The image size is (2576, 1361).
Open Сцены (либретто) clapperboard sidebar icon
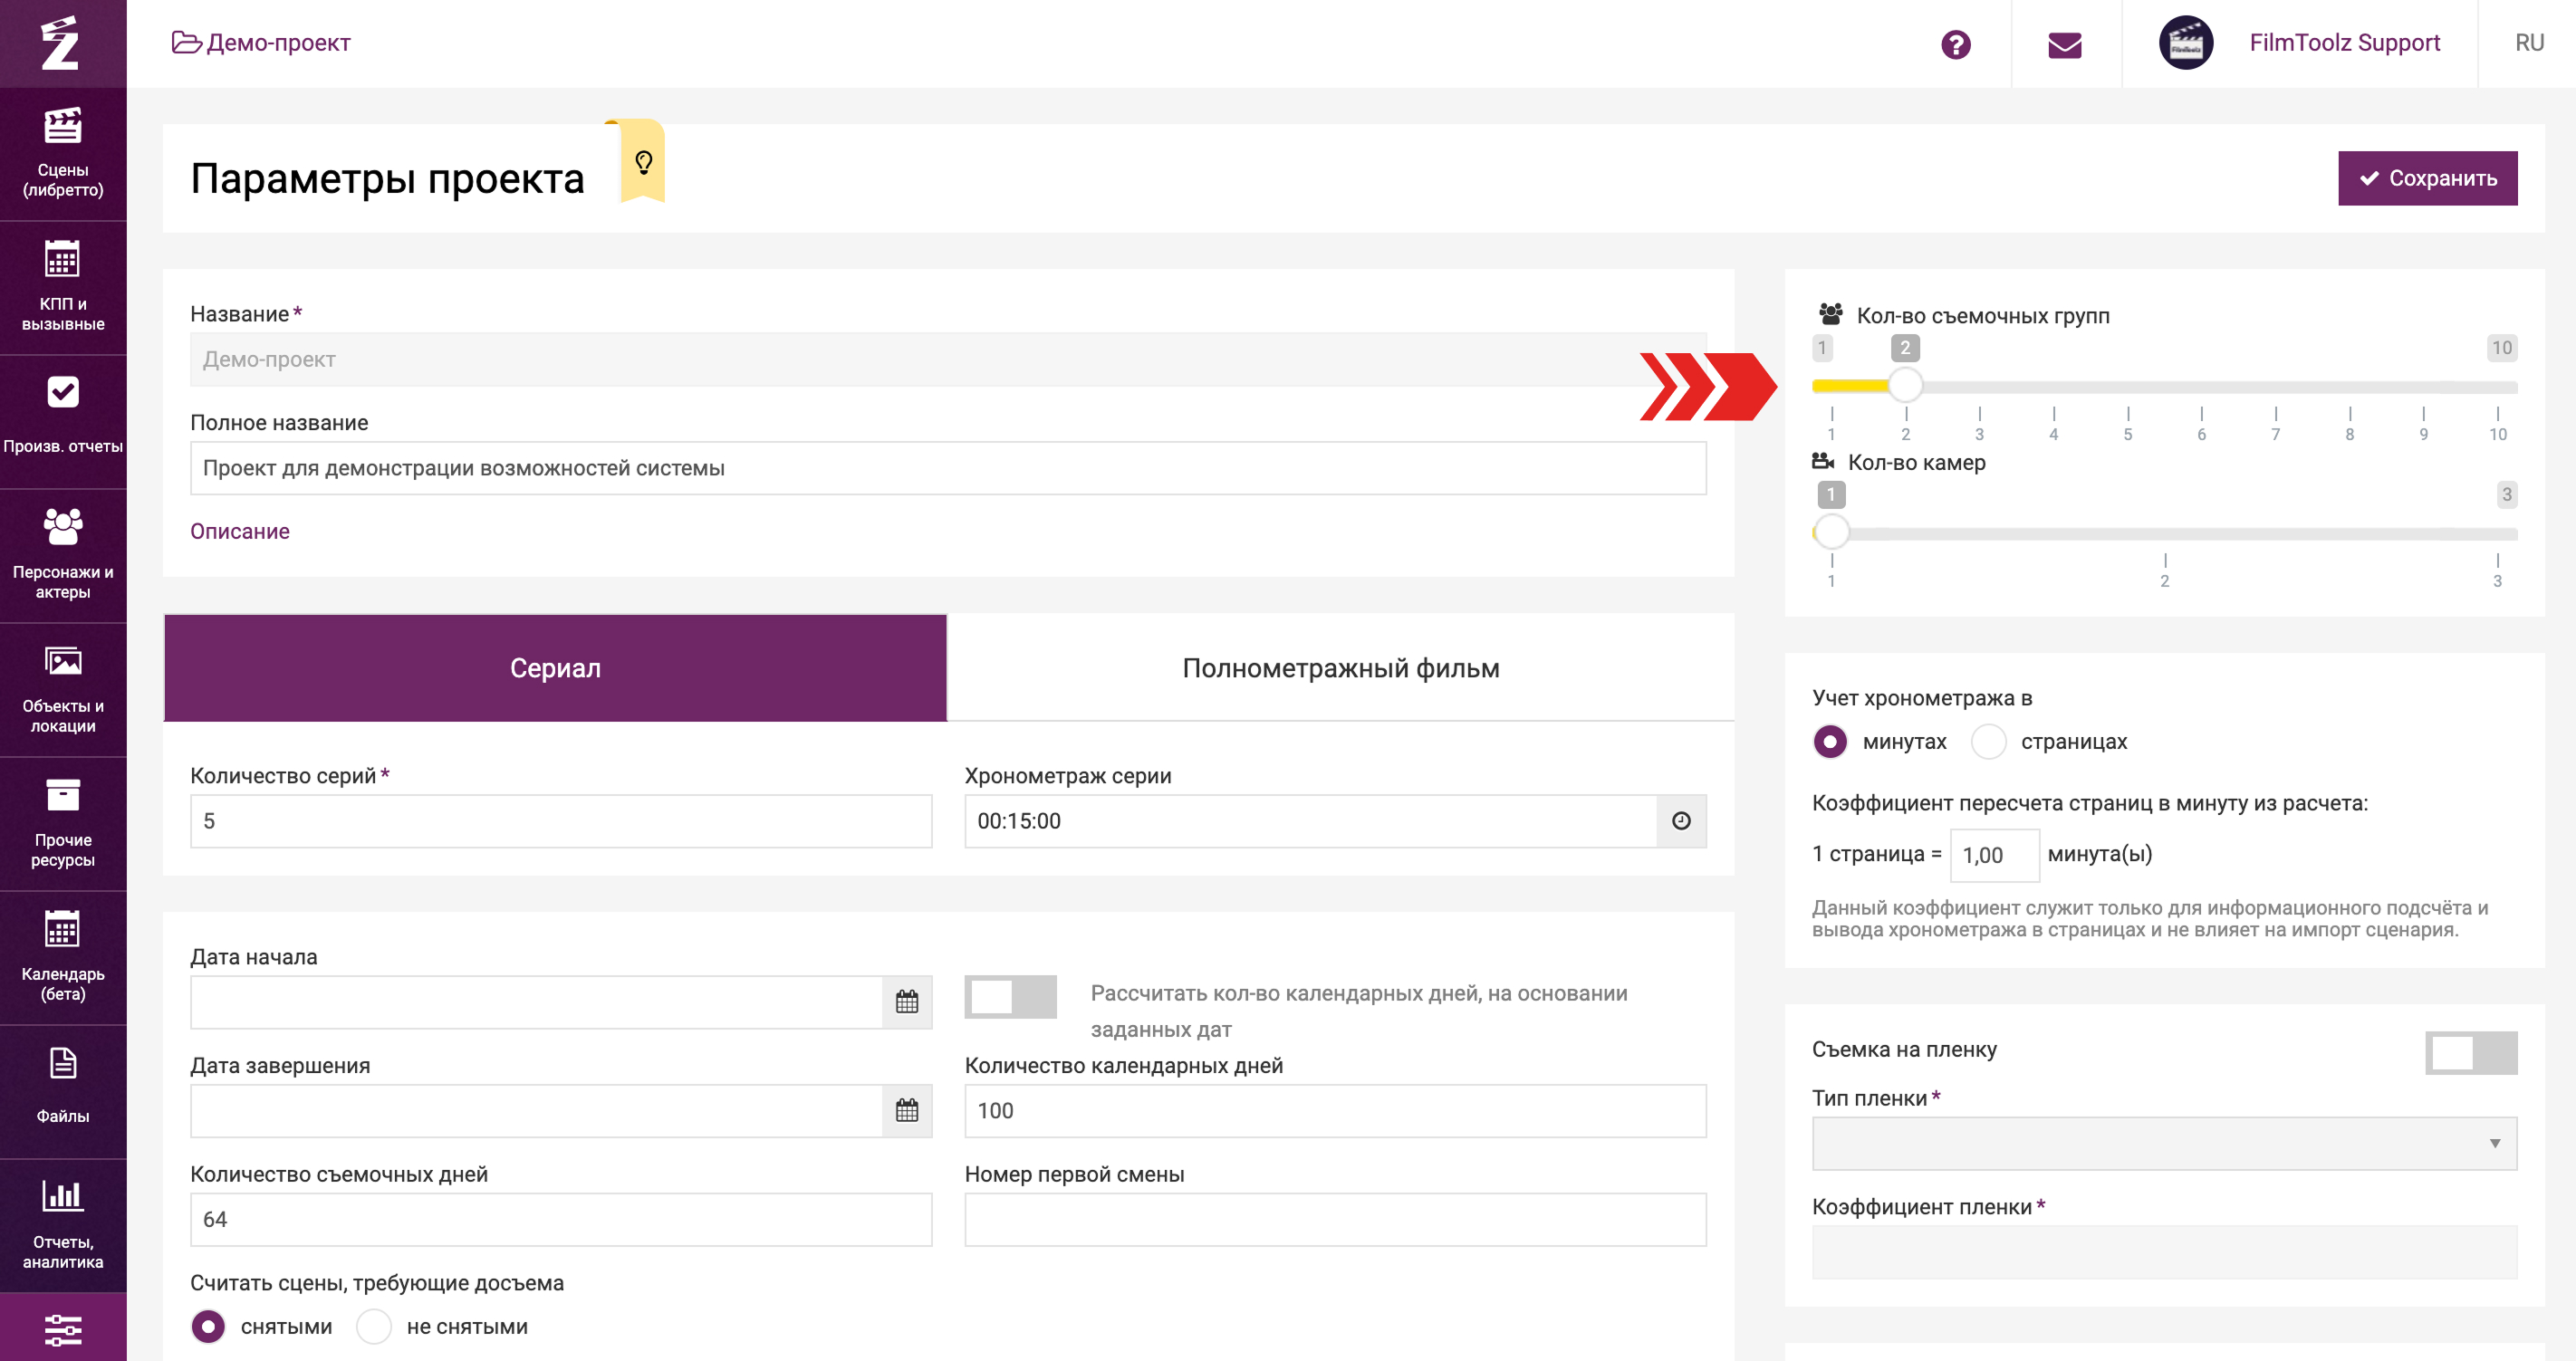coord(62,127)
